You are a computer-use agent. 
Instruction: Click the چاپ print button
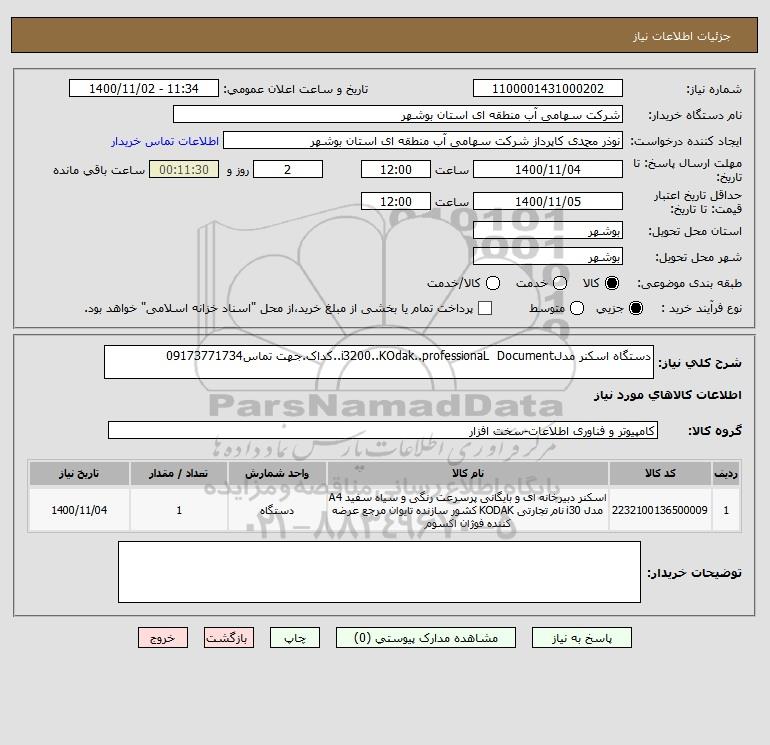point(295,637)
